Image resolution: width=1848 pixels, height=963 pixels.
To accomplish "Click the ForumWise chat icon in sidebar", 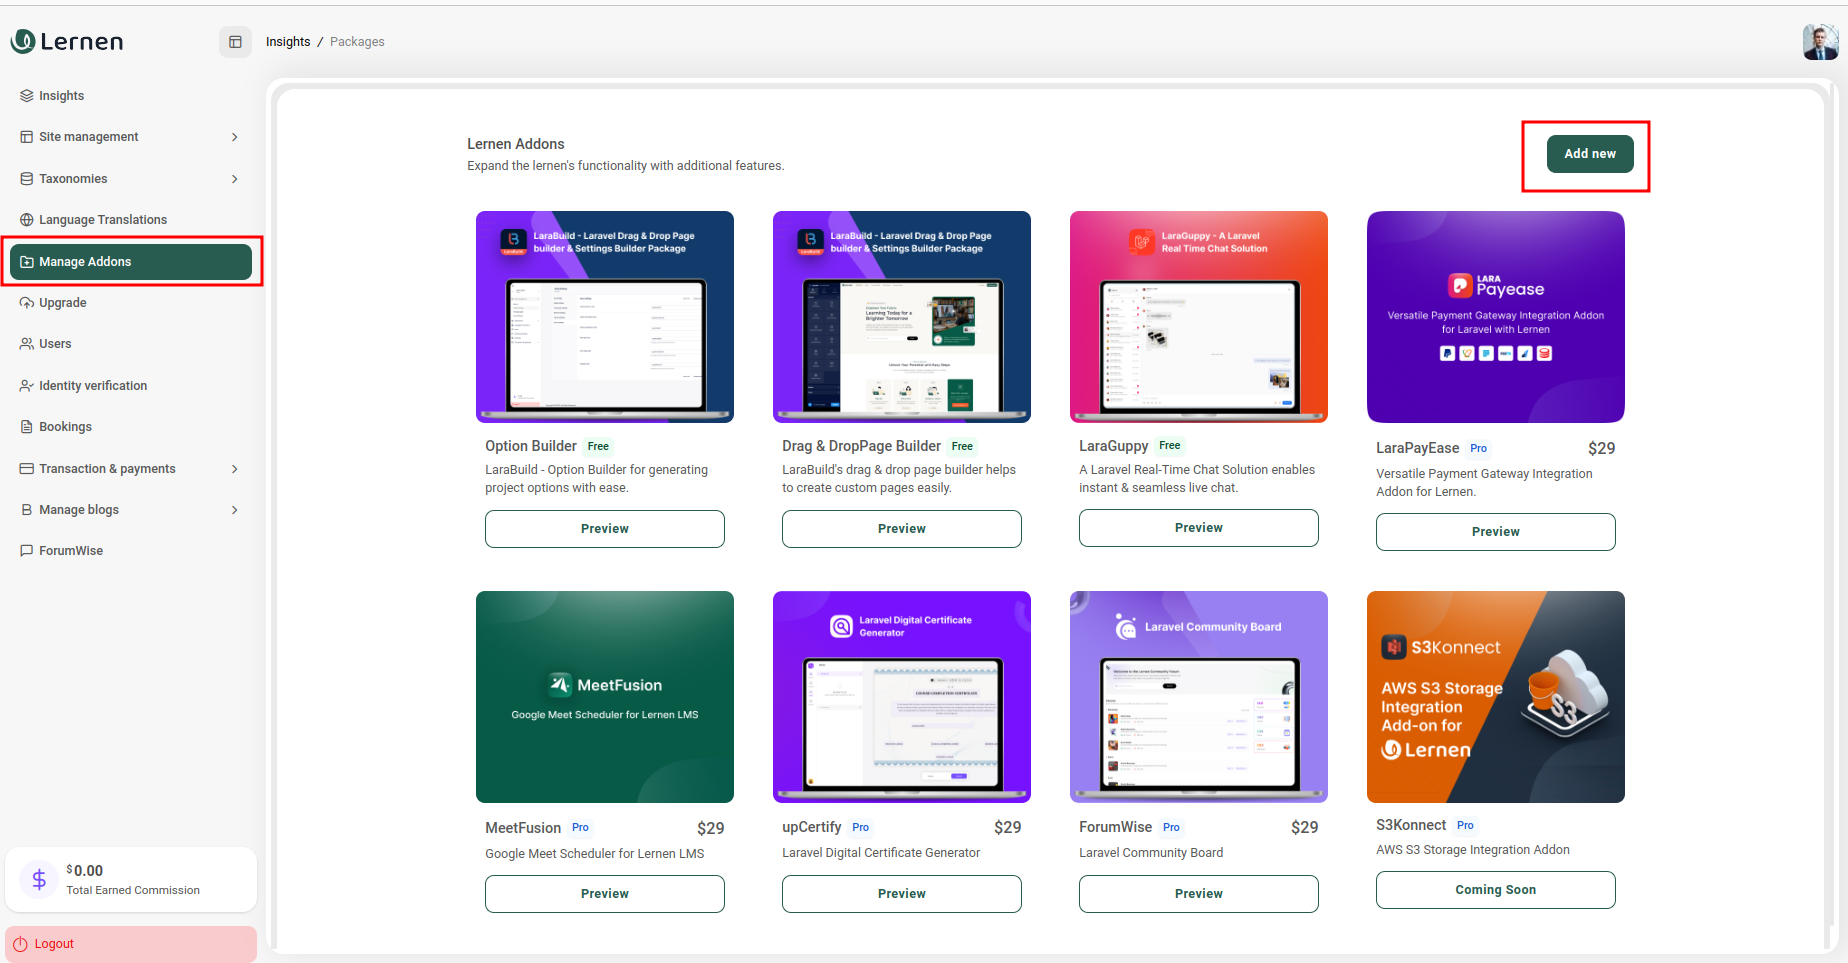I will (x=27, y=551).
